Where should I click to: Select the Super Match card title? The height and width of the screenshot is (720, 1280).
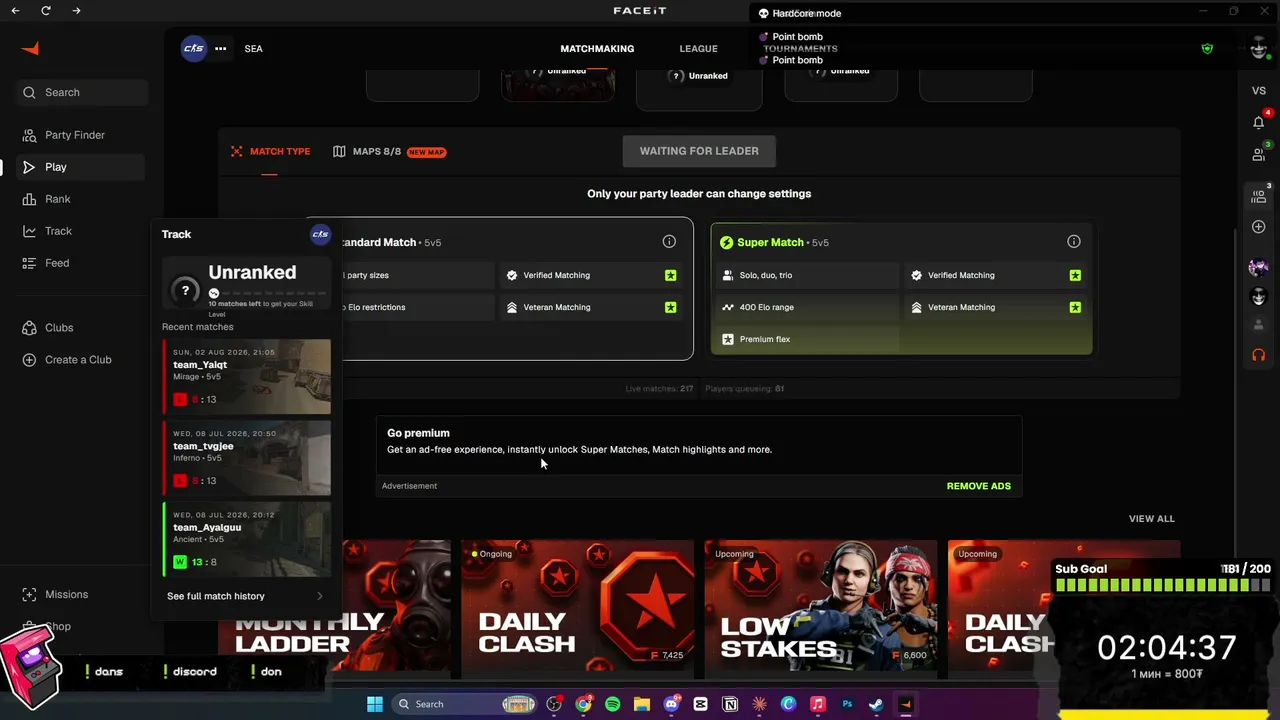(770, 242)
